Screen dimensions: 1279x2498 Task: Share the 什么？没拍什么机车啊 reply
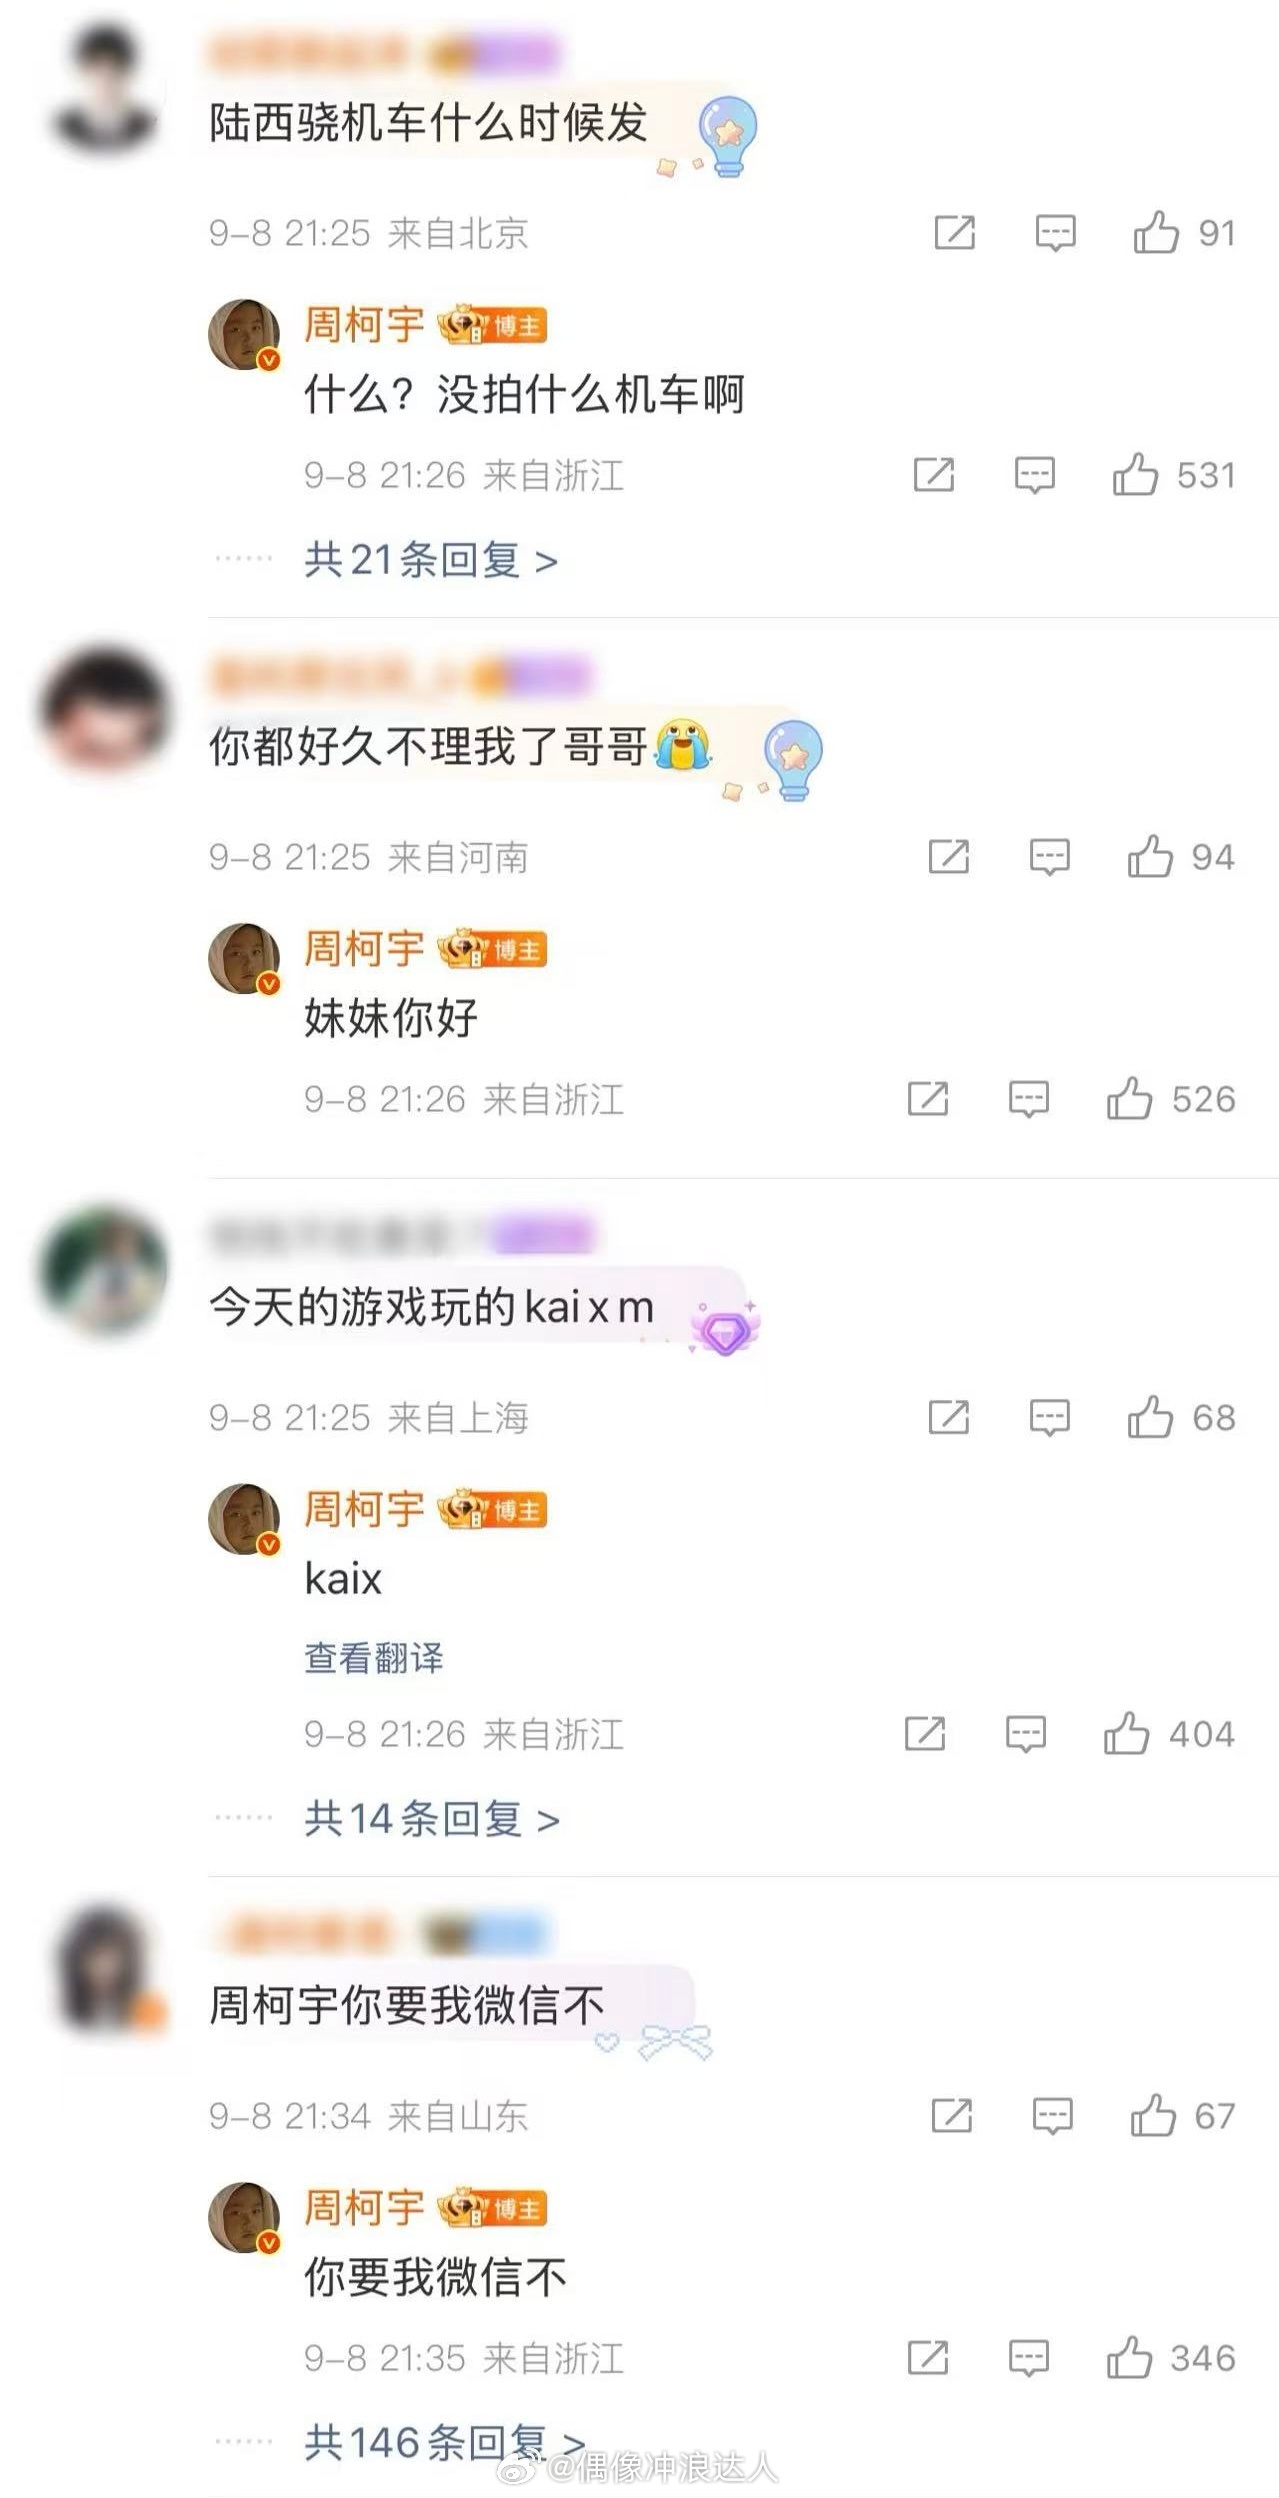coord(934,475)
